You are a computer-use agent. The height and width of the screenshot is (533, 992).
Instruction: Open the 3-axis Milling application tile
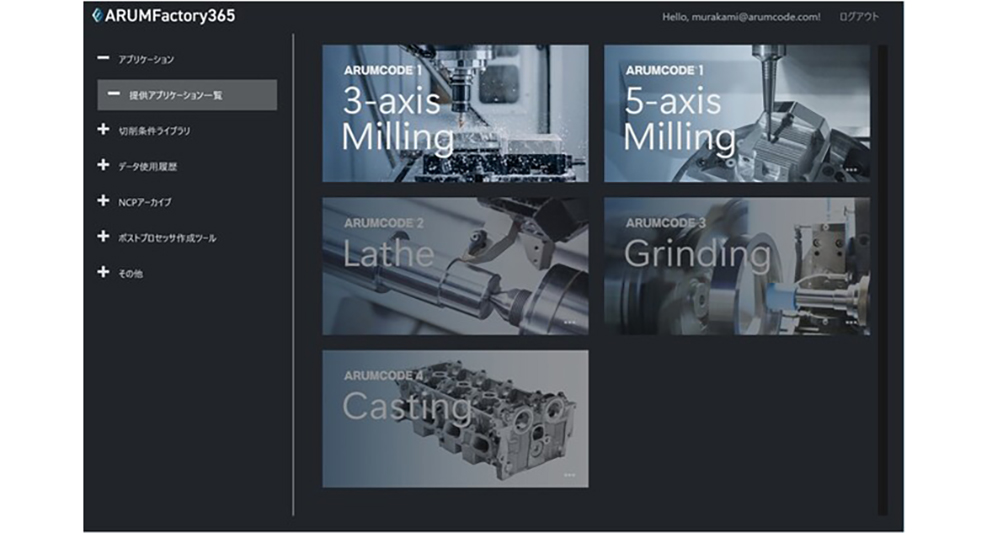[456, 113]
